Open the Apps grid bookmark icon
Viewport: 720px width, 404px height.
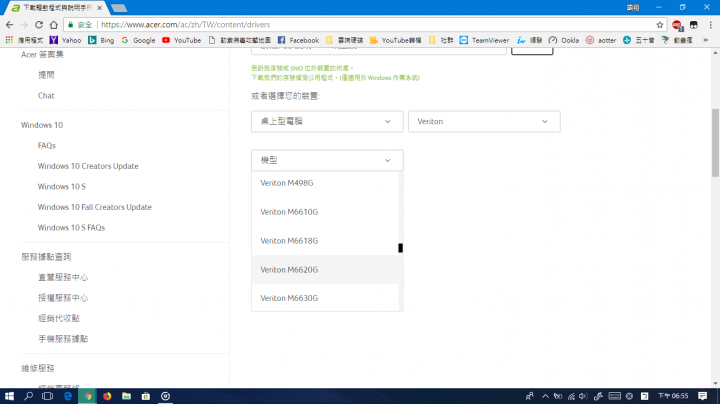[9, 40]
